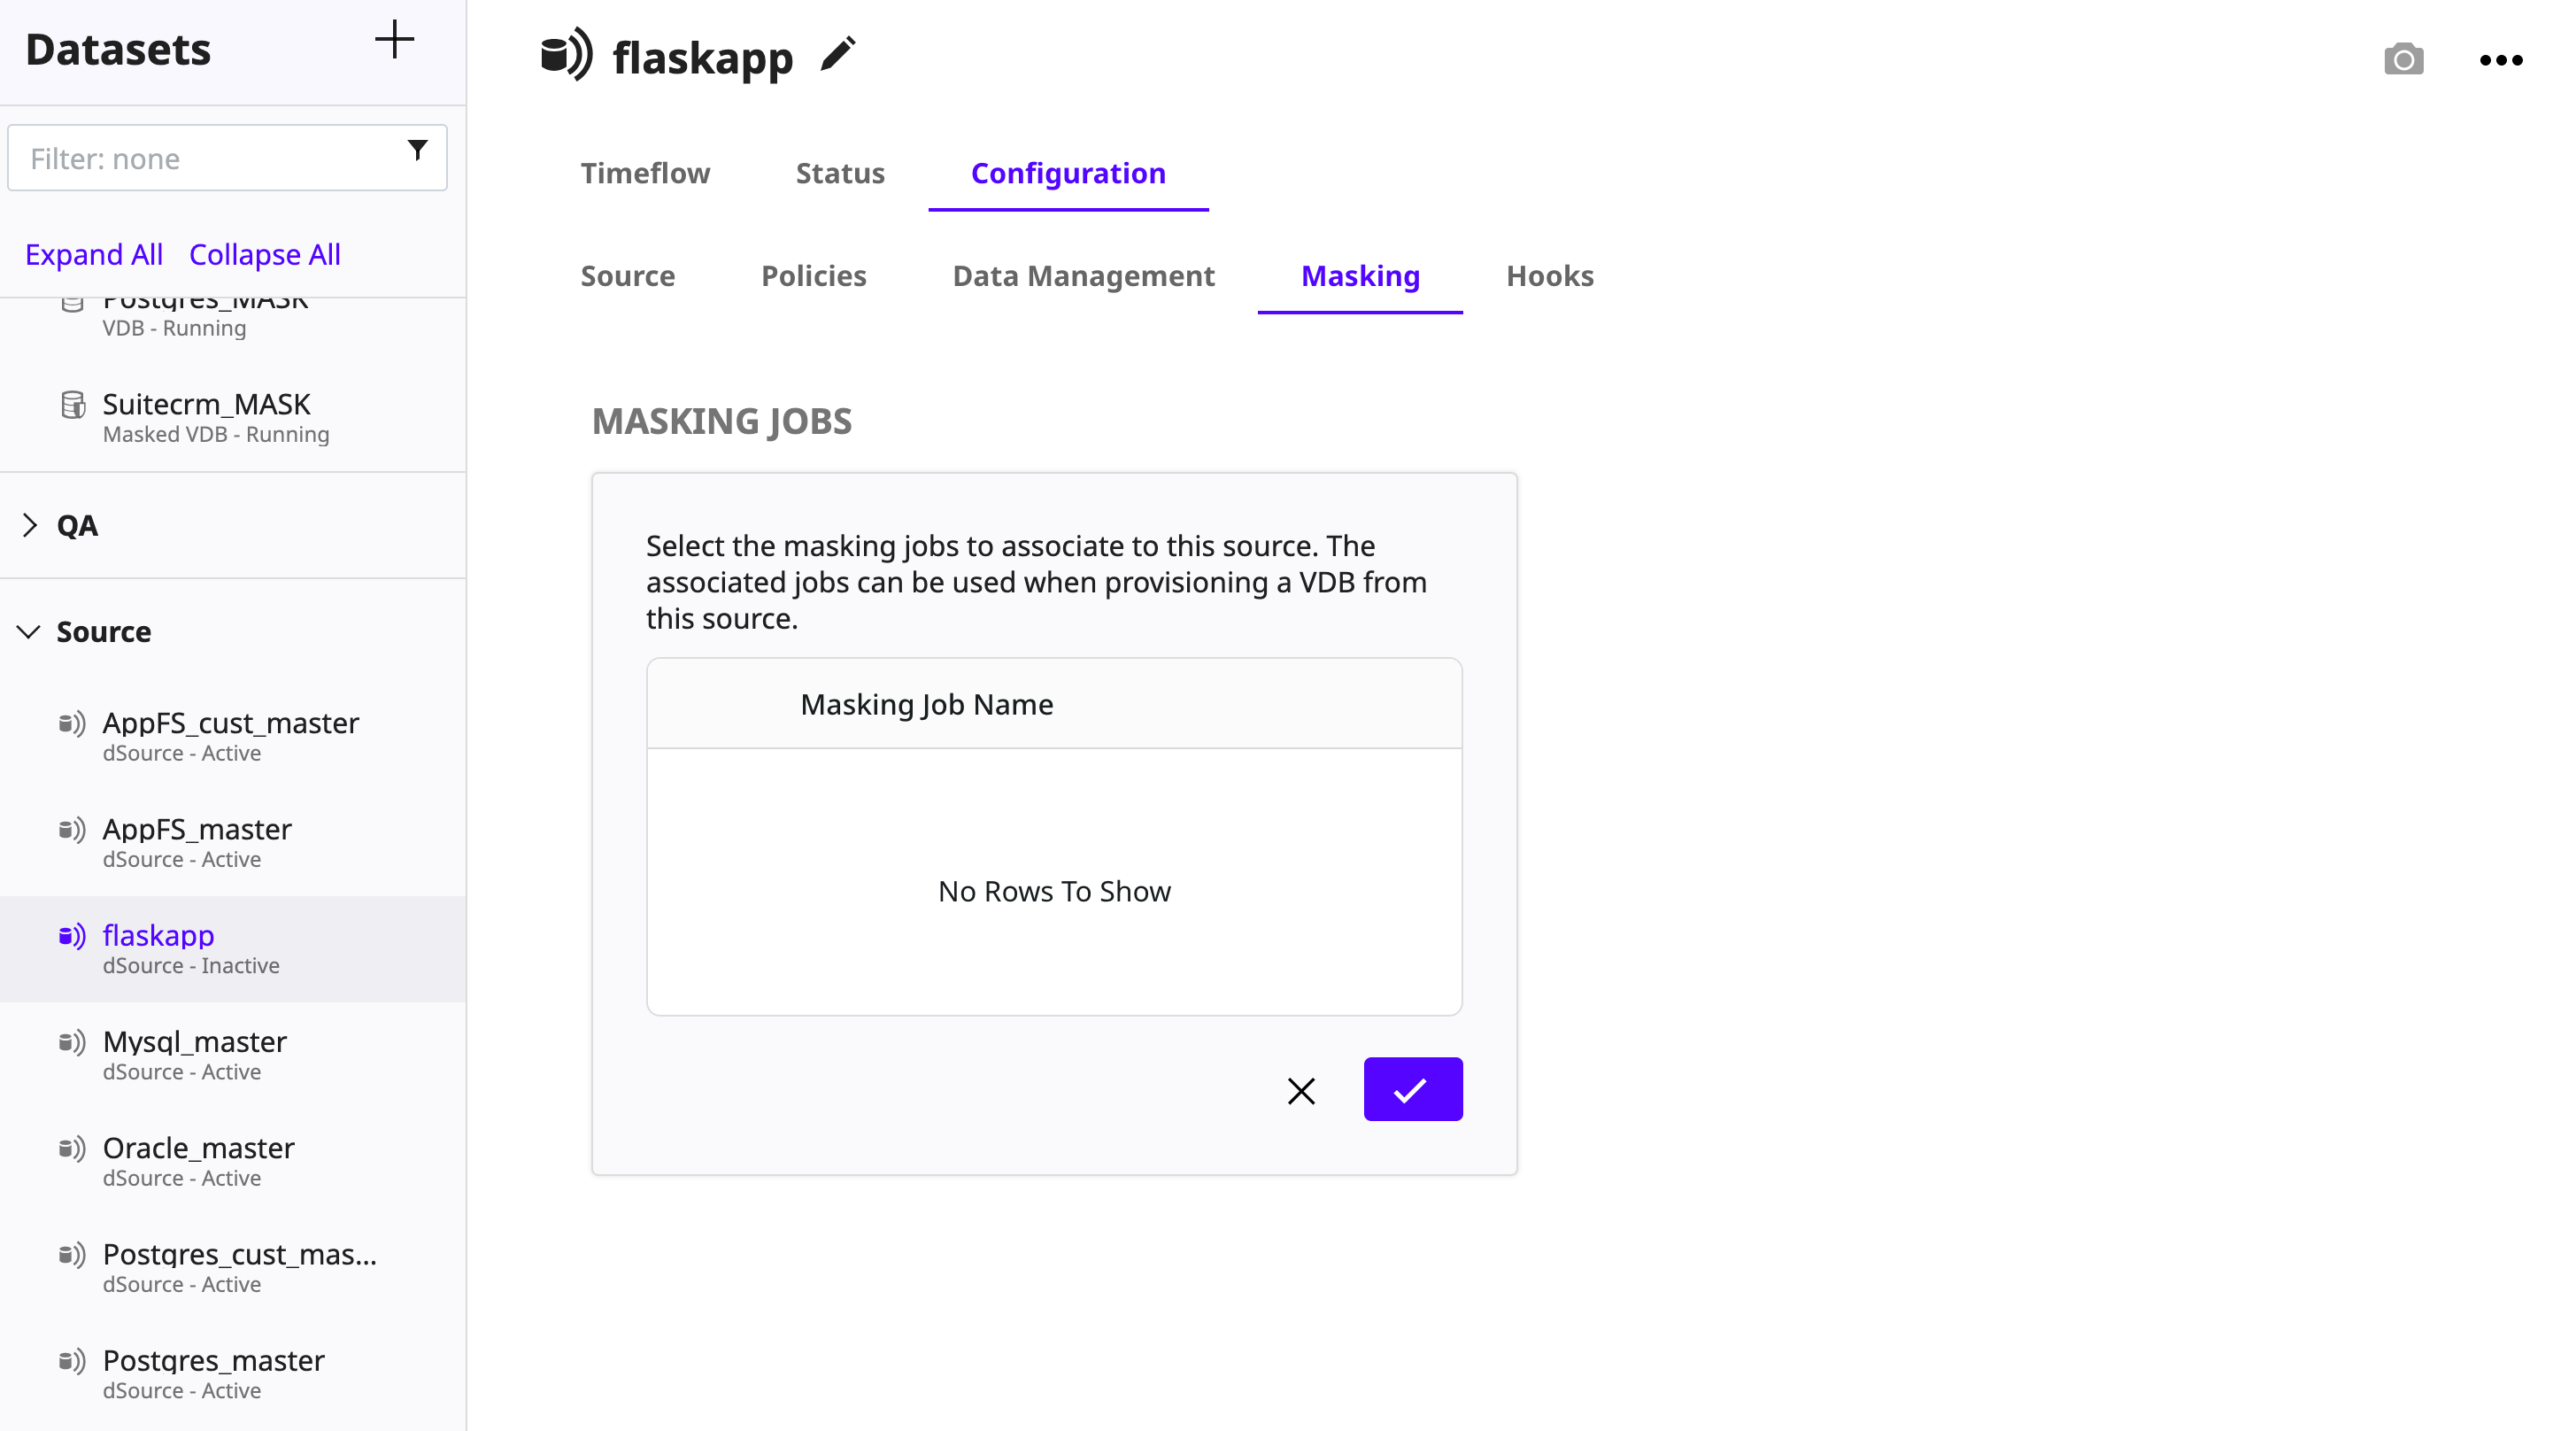Confirm masking jobs with checkmark button
The height and width of the screenshot is (1431, 2576).
[1412, 1089]
